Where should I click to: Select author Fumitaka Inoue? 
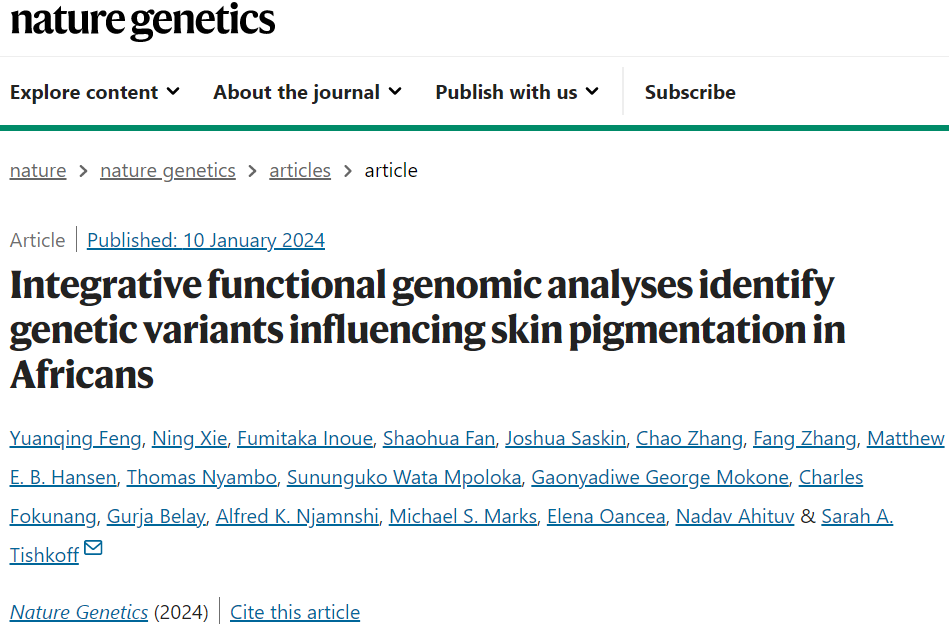[305, 438]
